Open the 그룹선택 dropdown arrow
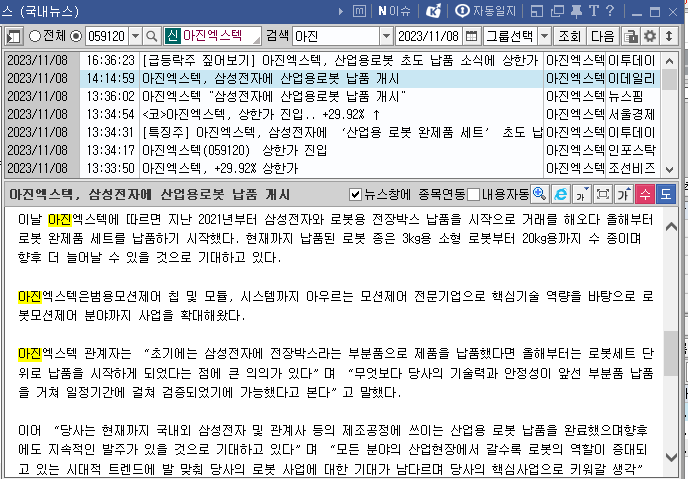Screen dimensions: 688x479 544,36
